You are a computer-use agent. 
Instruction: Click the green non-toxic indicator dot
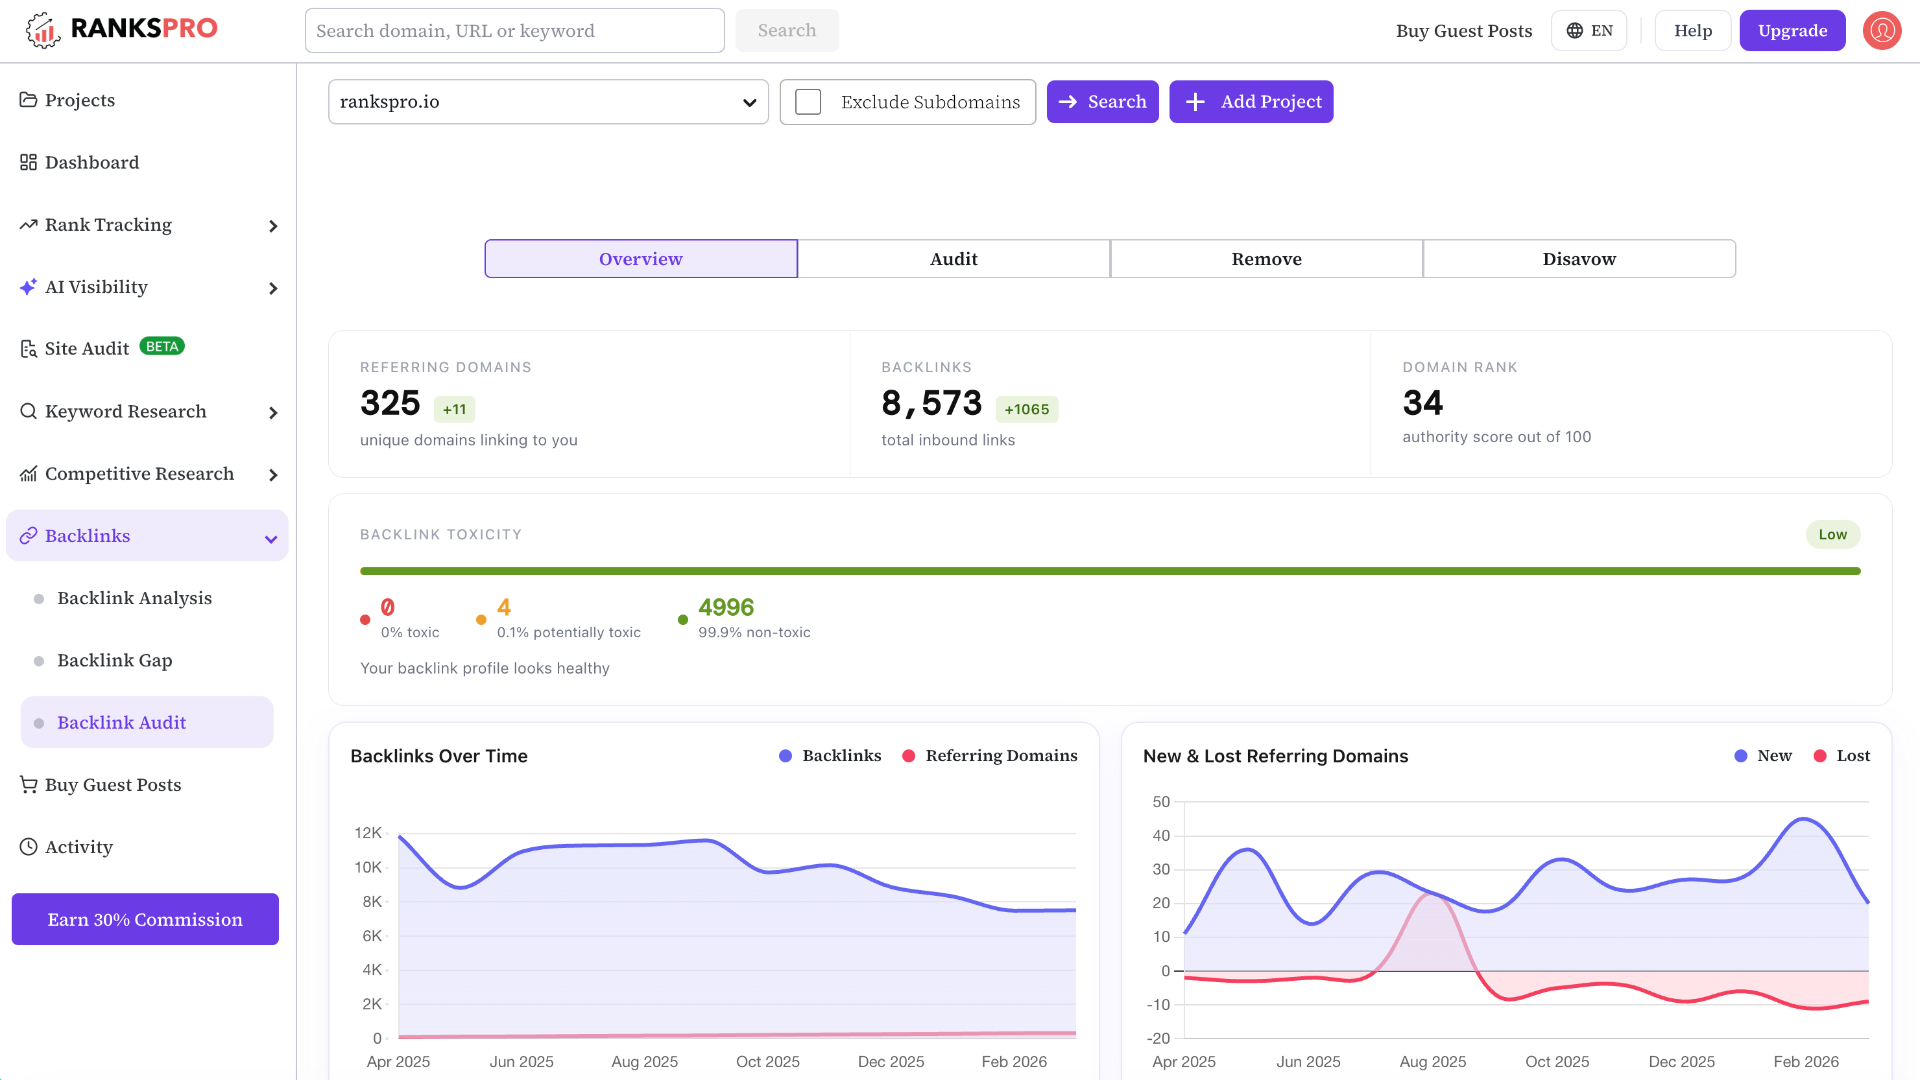point(683,620)
